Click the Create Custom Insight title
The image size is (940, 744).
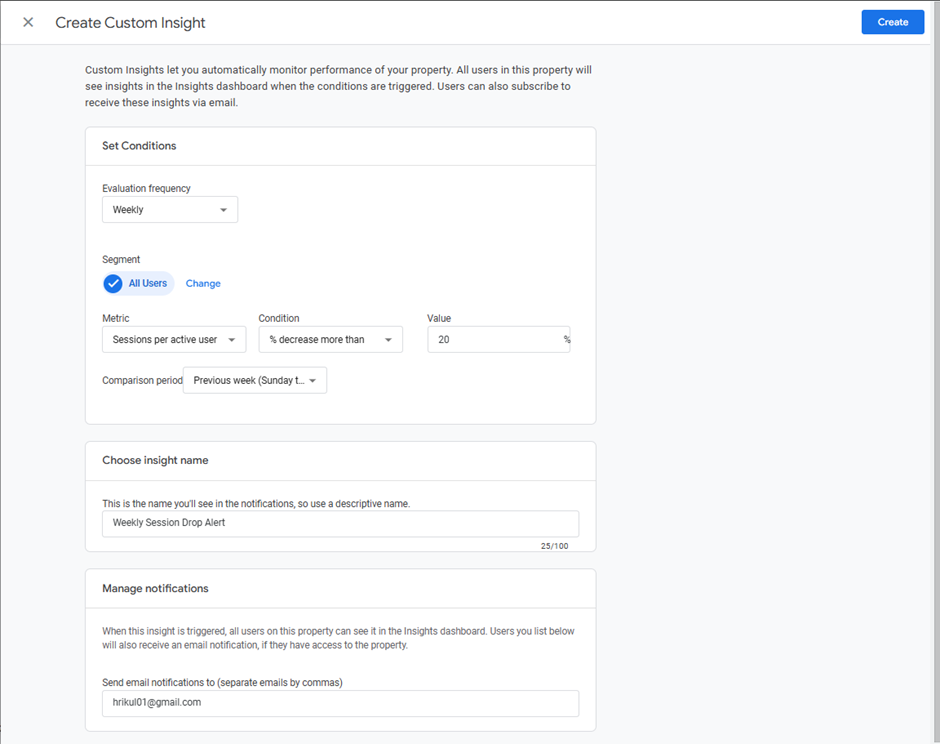(x=130, y=22)
